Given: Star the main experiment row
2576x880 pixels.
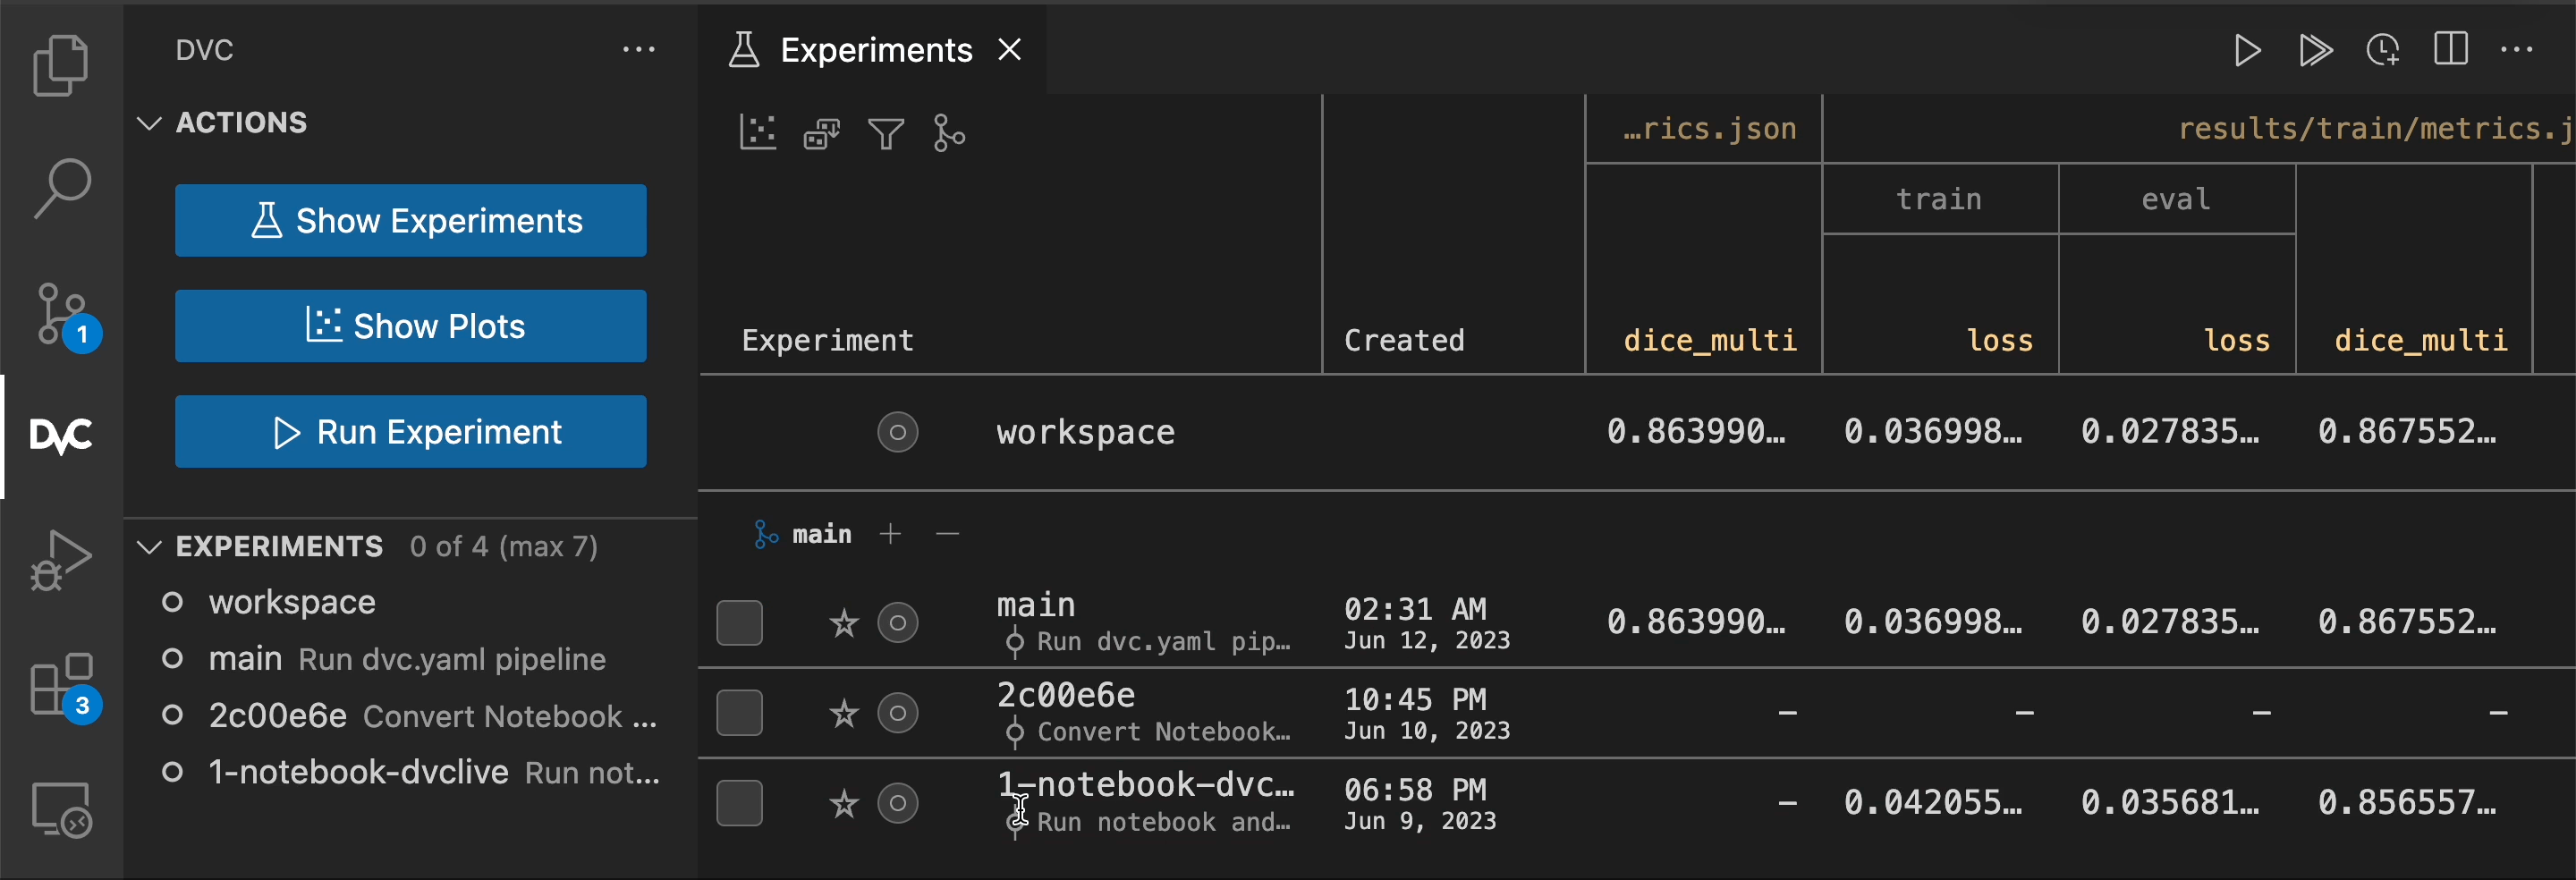Looking at the screenshot, I should coord(843,622).
